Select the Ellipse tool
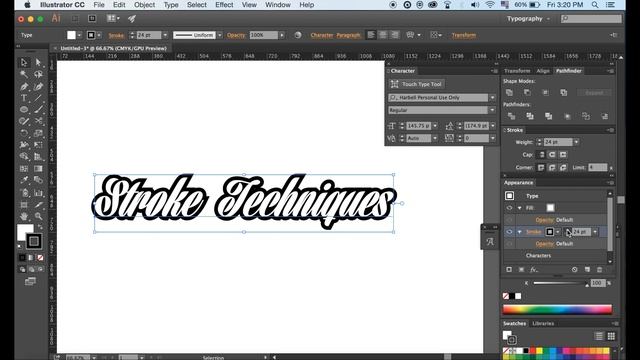Image resolution: width=640 pixels, height=360 pixels. pyautogui.click(x=24, y=109)
